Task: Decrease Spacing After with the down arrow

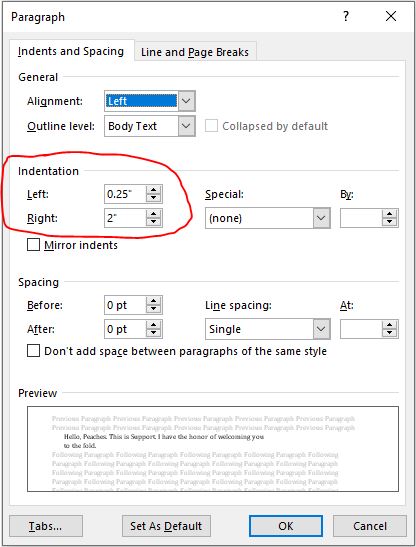Action: [154, 333]
